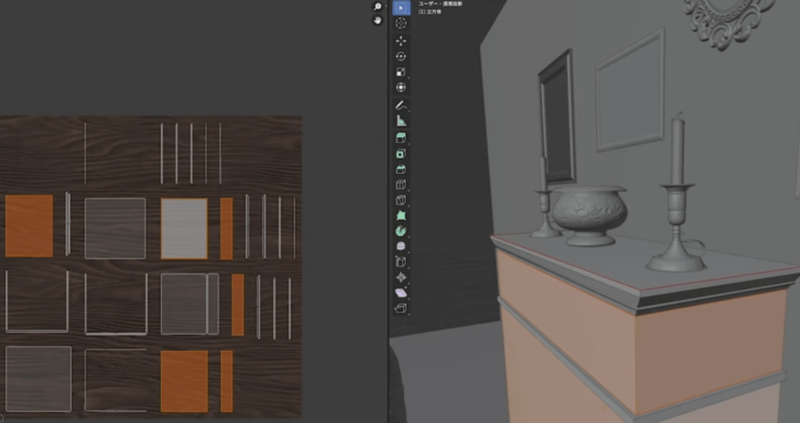
Task: Choose the Add Cube tool
Action: [x=401, y=137]
